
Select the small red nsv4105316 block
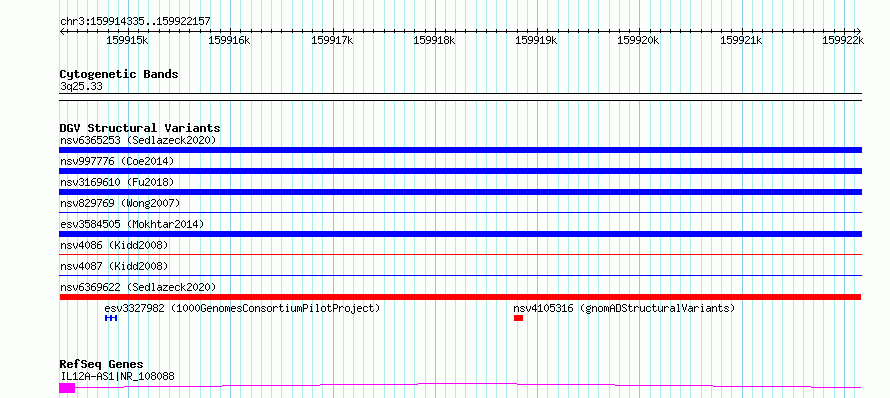pos(518,318)
